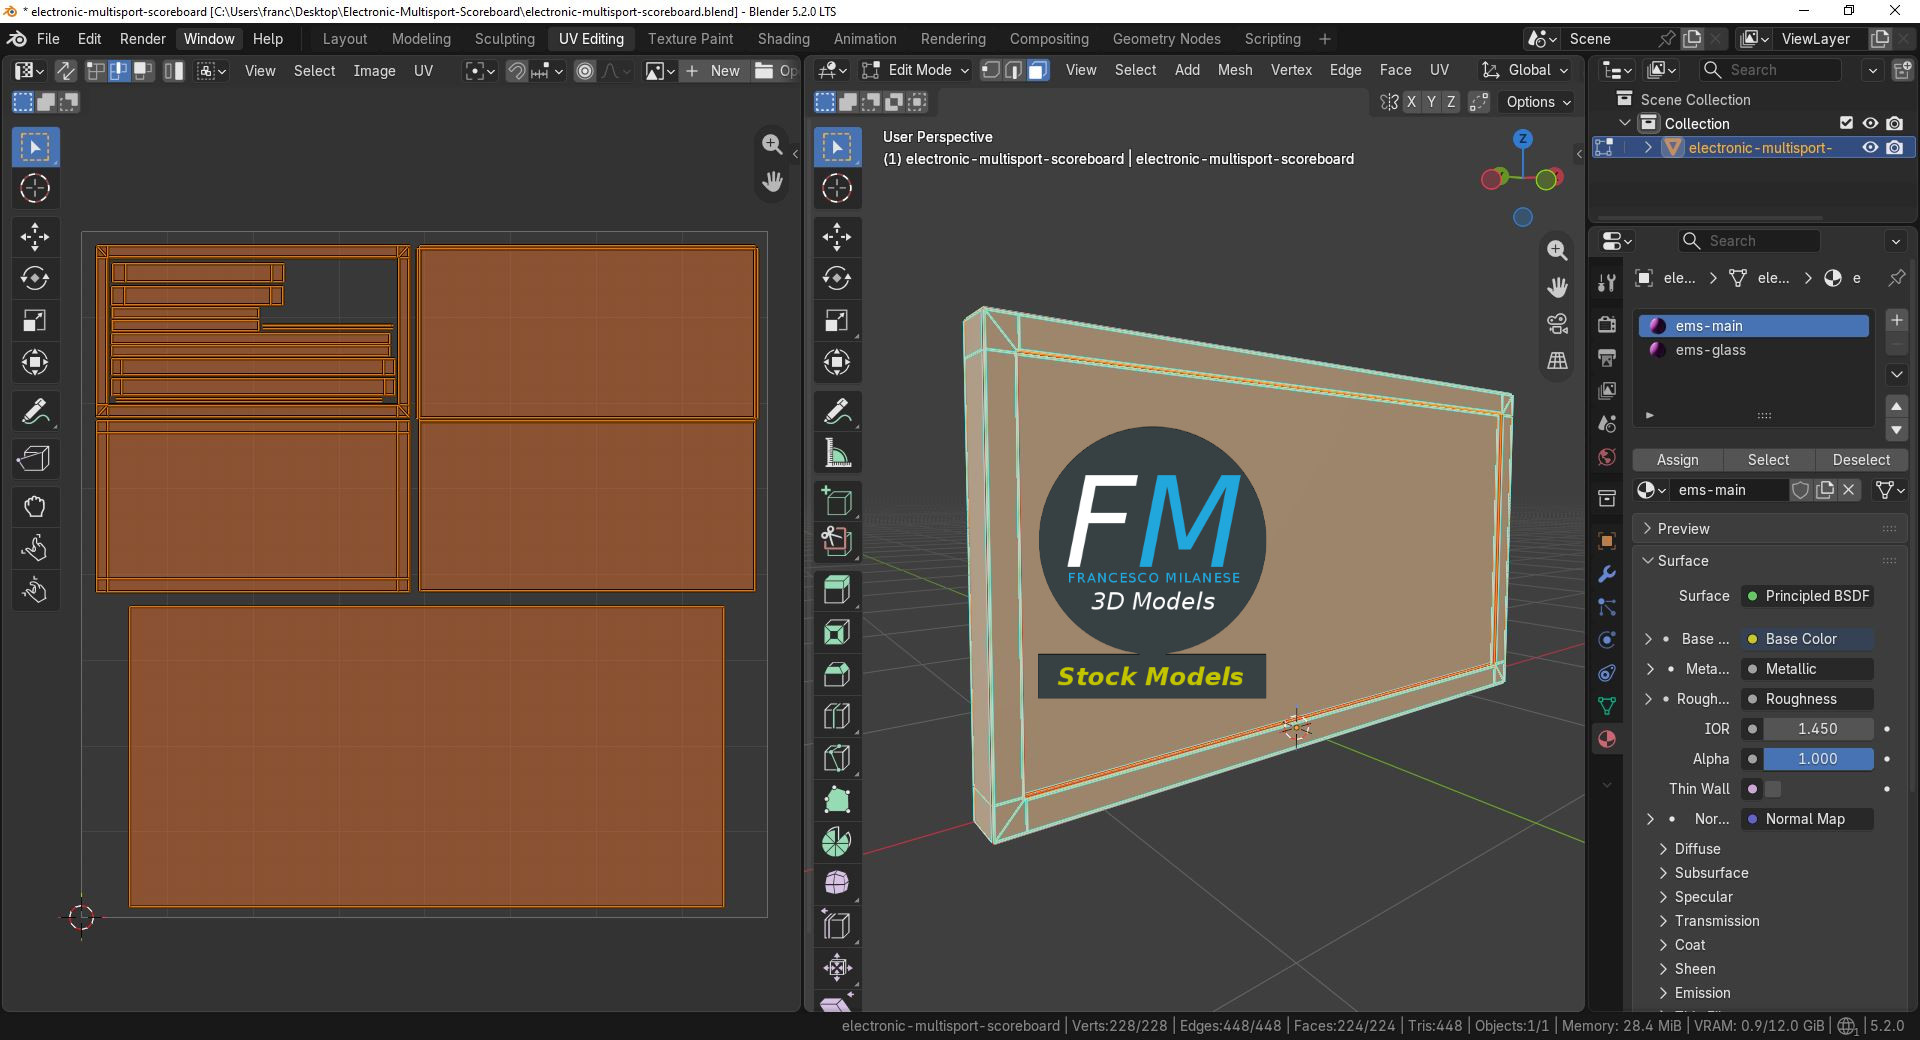Toggle snapping in the UV editor
Image resolution: width=1920 pixels, height=1040 pixels.
(x=516, y=71)
